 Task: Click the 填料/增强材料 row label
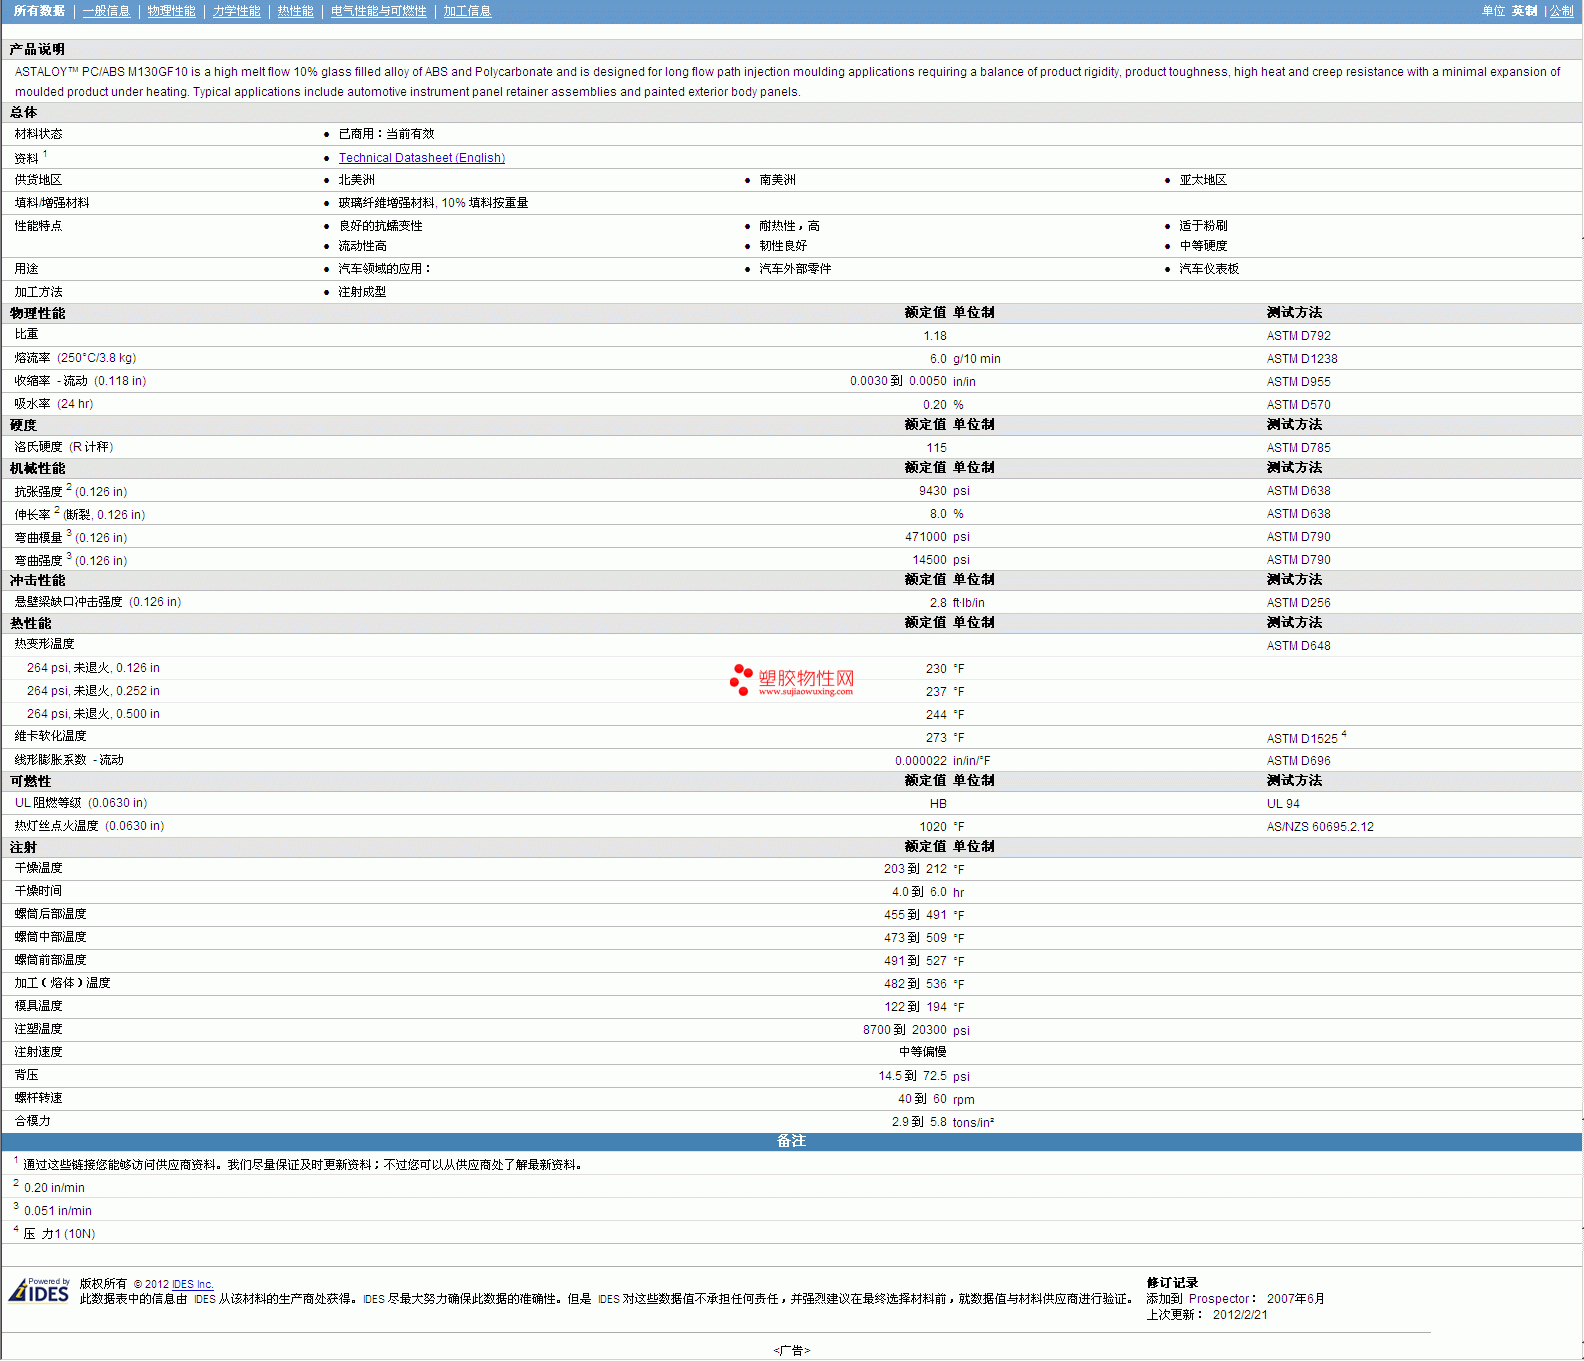pyautogui.click(x=52, y=203)
